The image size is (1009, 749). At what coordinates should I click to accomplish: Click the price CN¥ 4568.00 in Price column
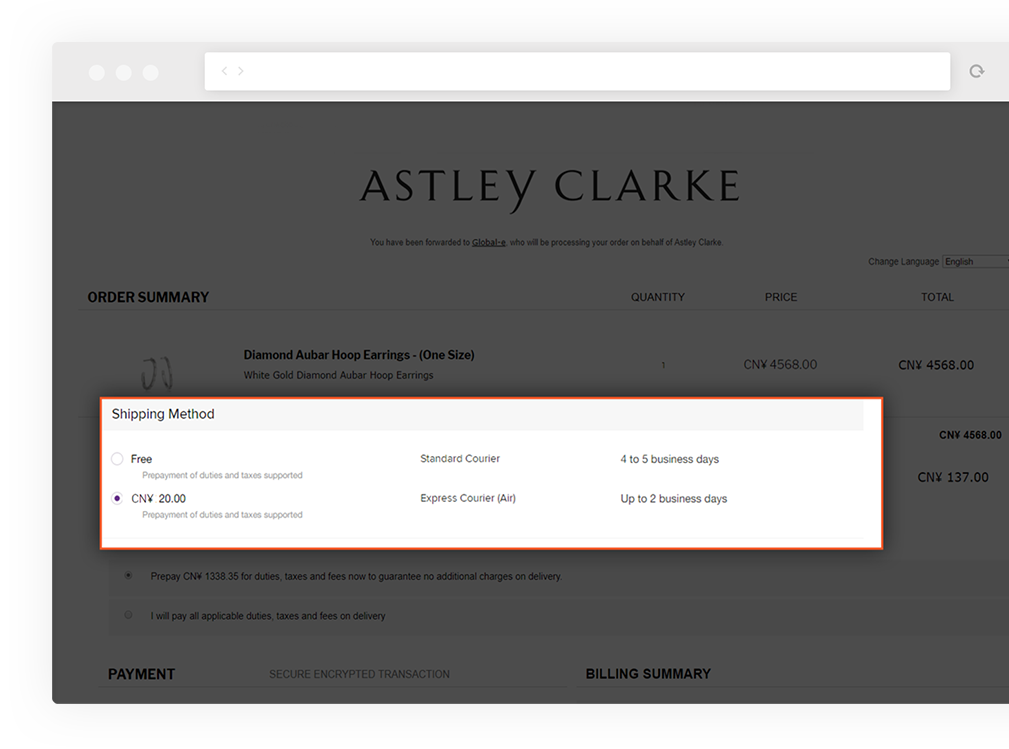point(780,365)
